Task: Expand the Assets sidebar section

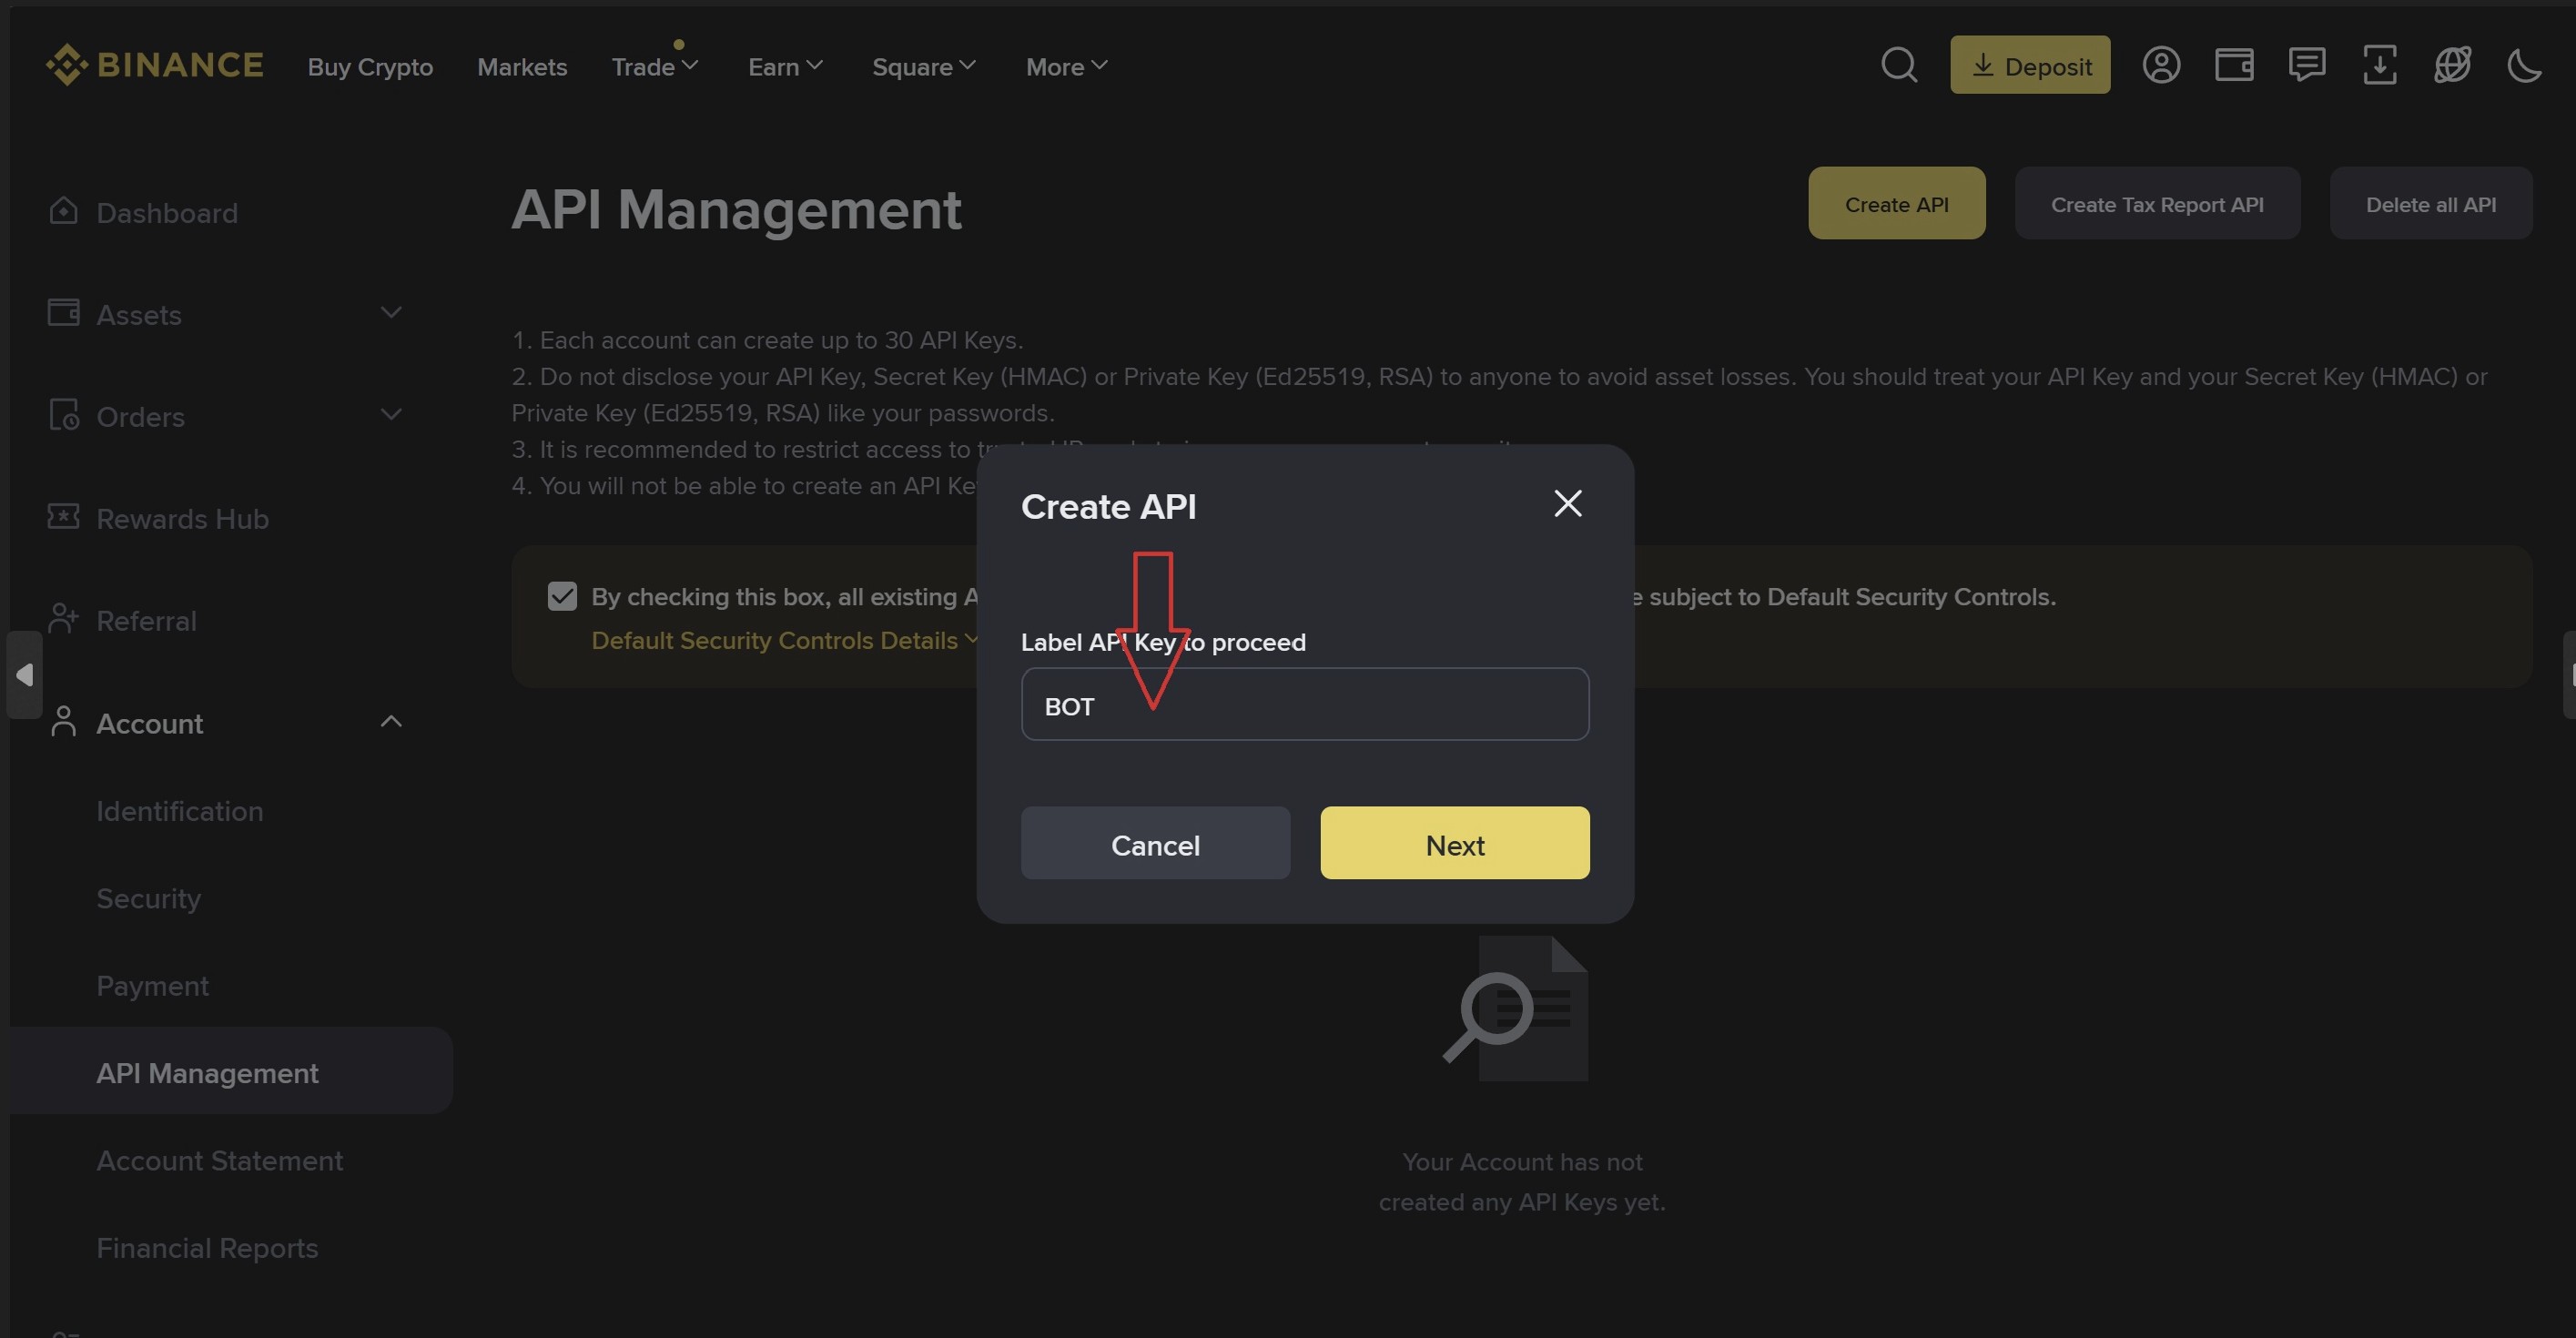Action: [391, 313]
